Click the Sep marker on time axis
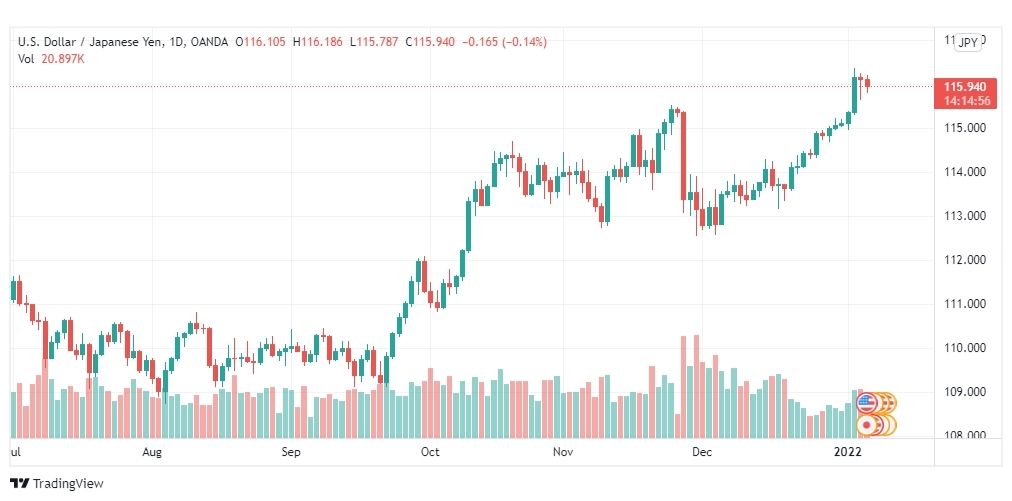The height and width of the screenshot is (501, 1012). 291,452
